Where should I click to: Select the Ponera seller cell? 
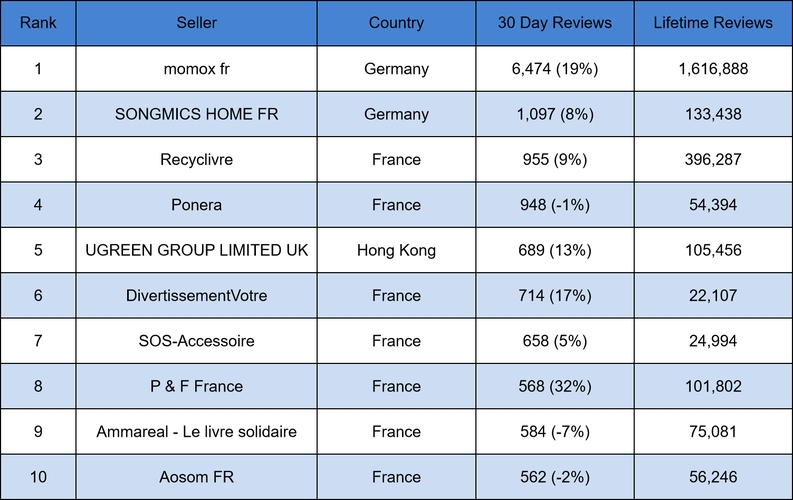(196, 205)
